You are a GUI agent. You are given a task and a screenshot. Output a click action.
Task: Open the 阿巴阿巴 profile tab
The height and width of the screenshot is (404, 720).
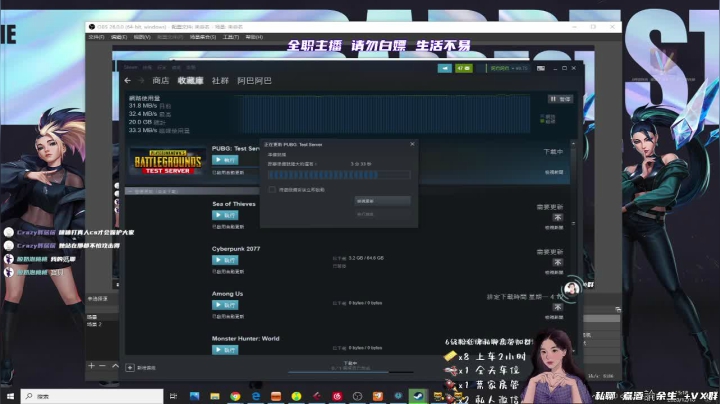254,80
